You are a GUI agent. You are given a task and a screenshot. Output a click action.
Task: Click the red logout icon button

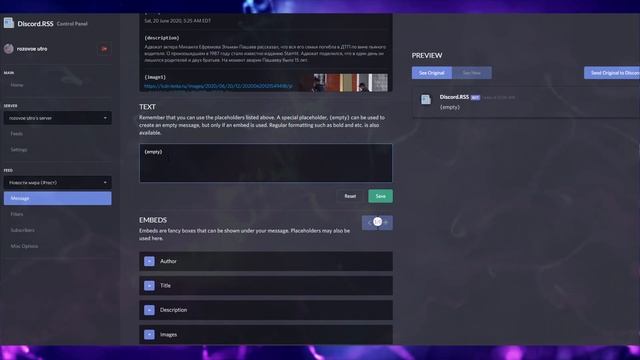tap(104, 49)
